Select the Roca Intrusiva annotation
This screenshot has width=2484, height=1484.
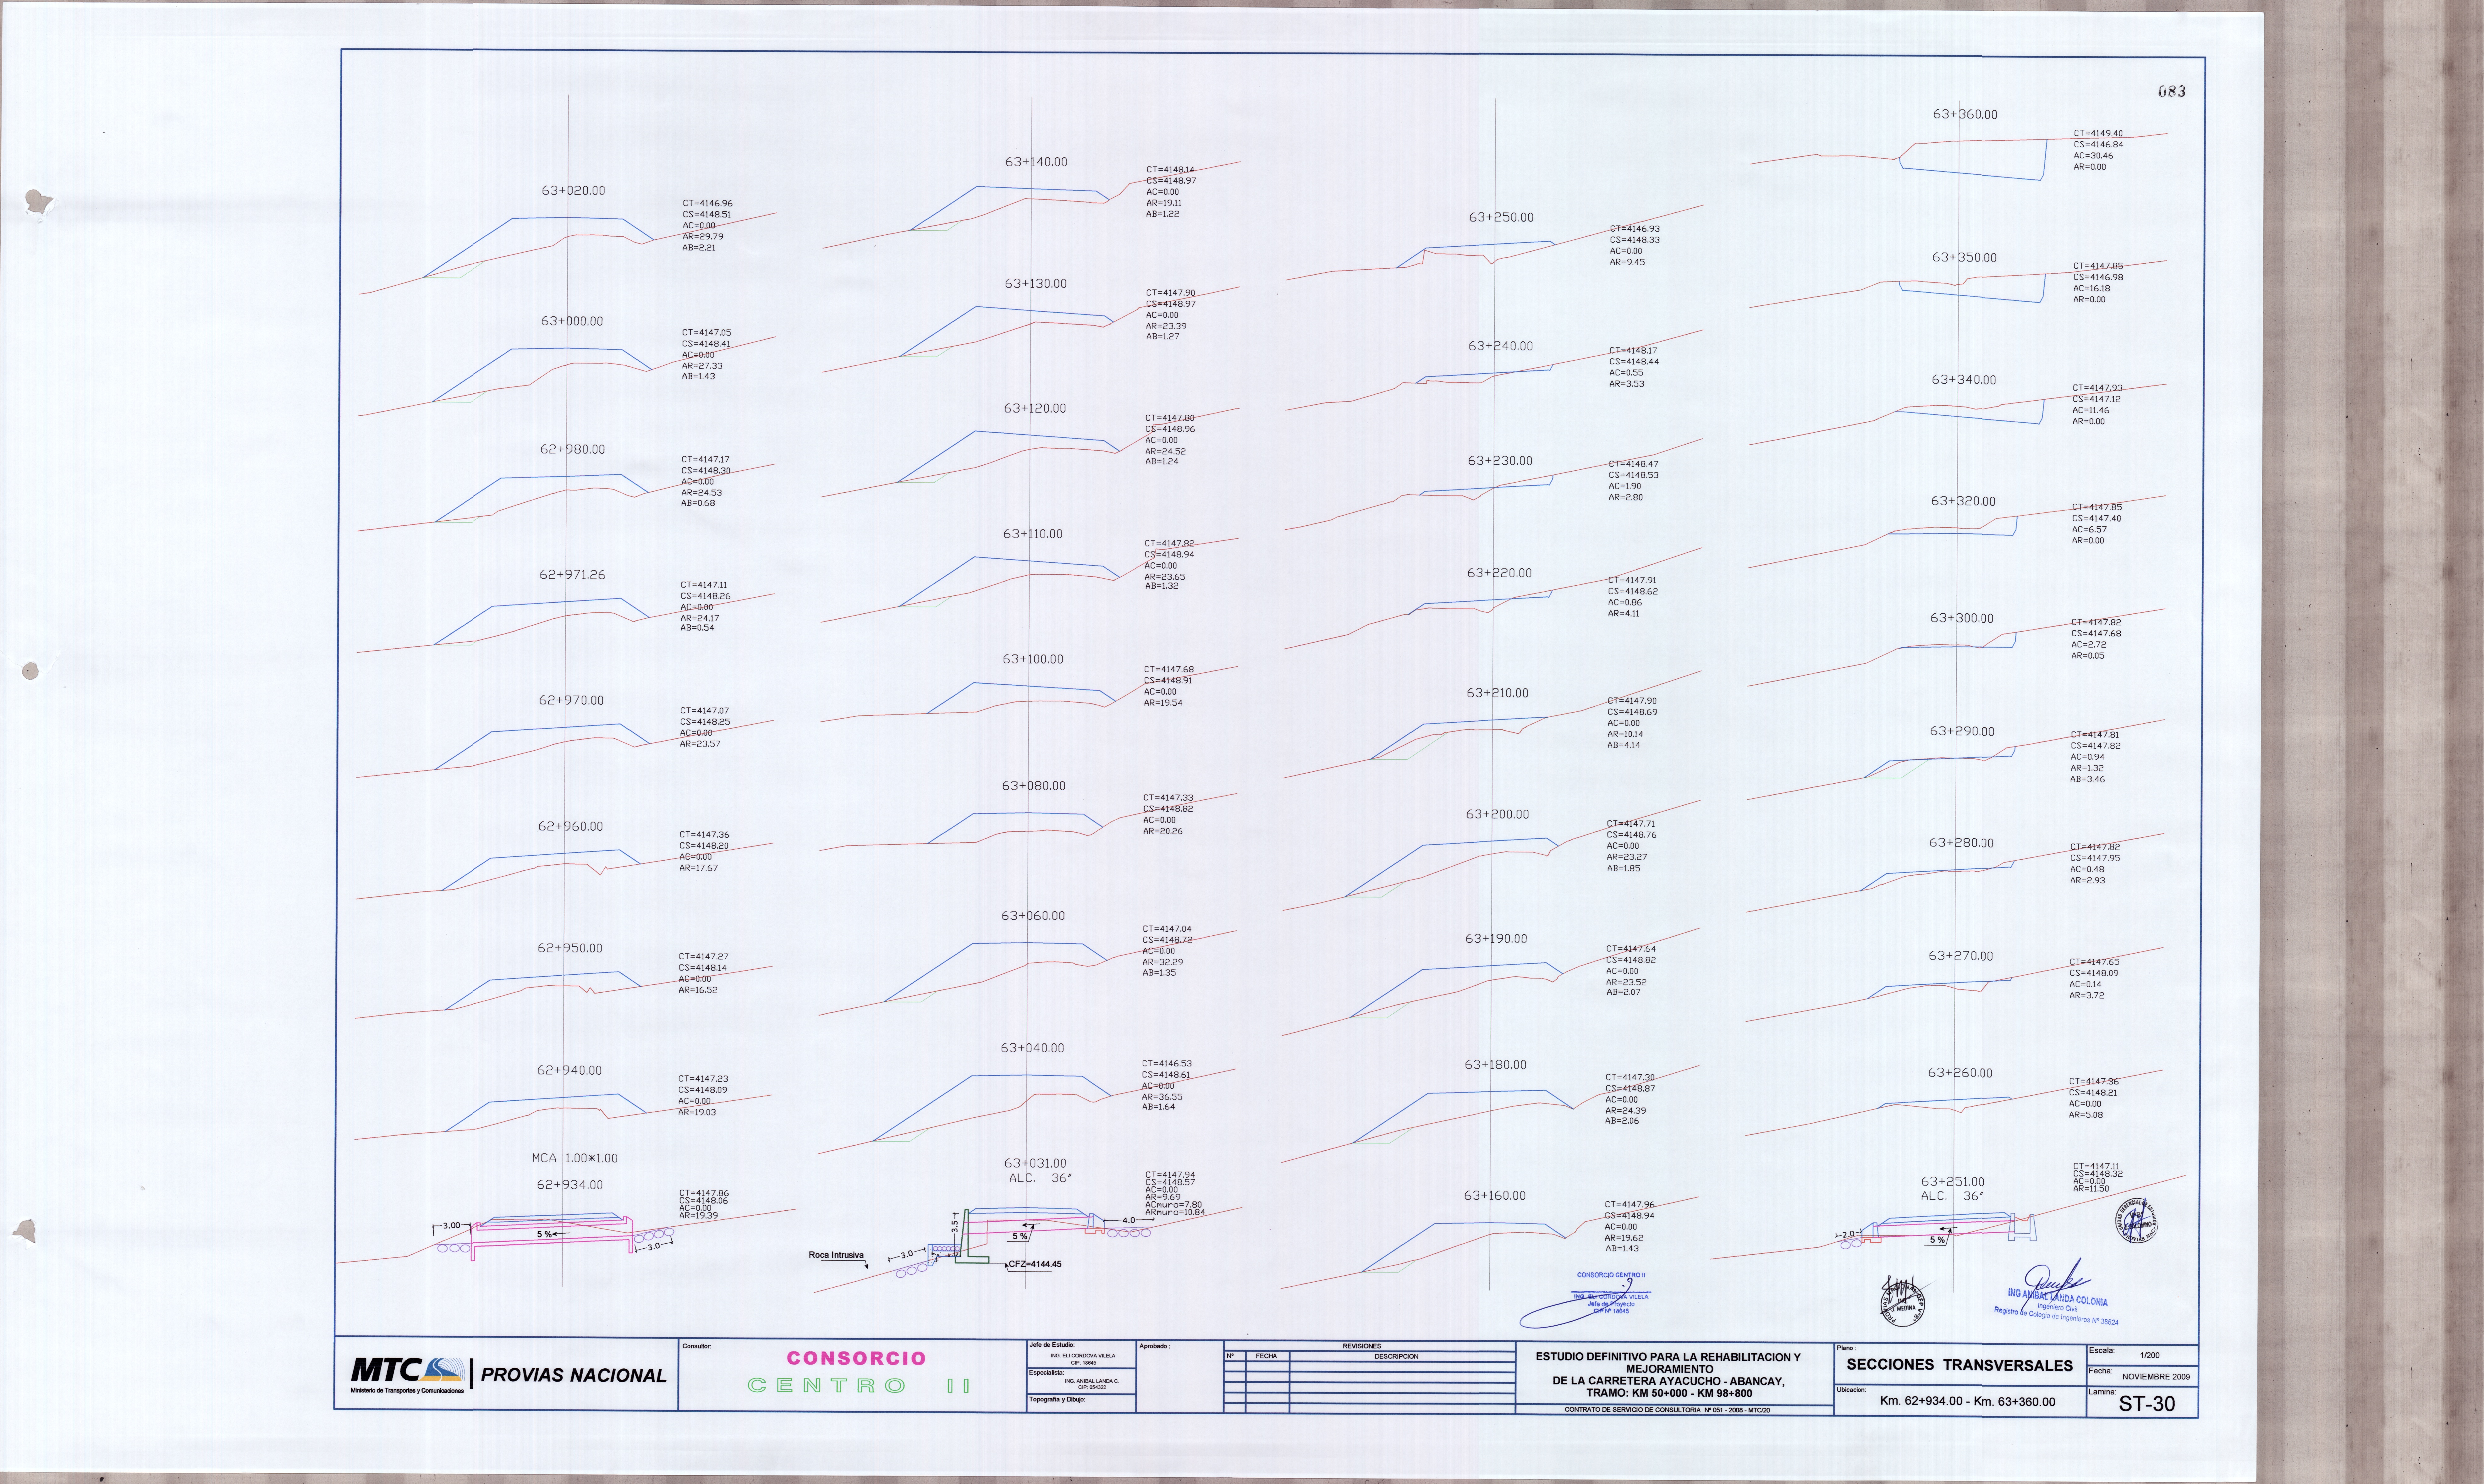[836, 1255]
